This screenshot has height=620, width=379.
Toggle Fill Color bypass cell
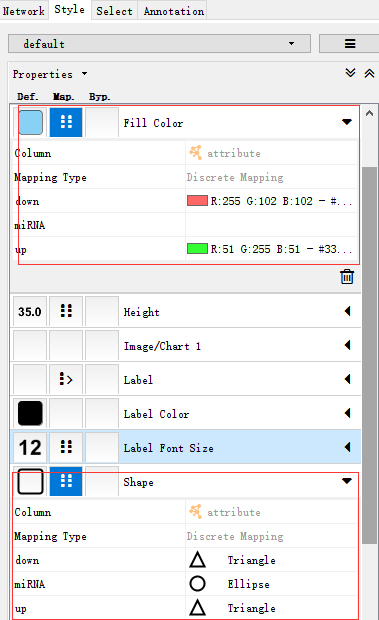(x=102, y=123)
